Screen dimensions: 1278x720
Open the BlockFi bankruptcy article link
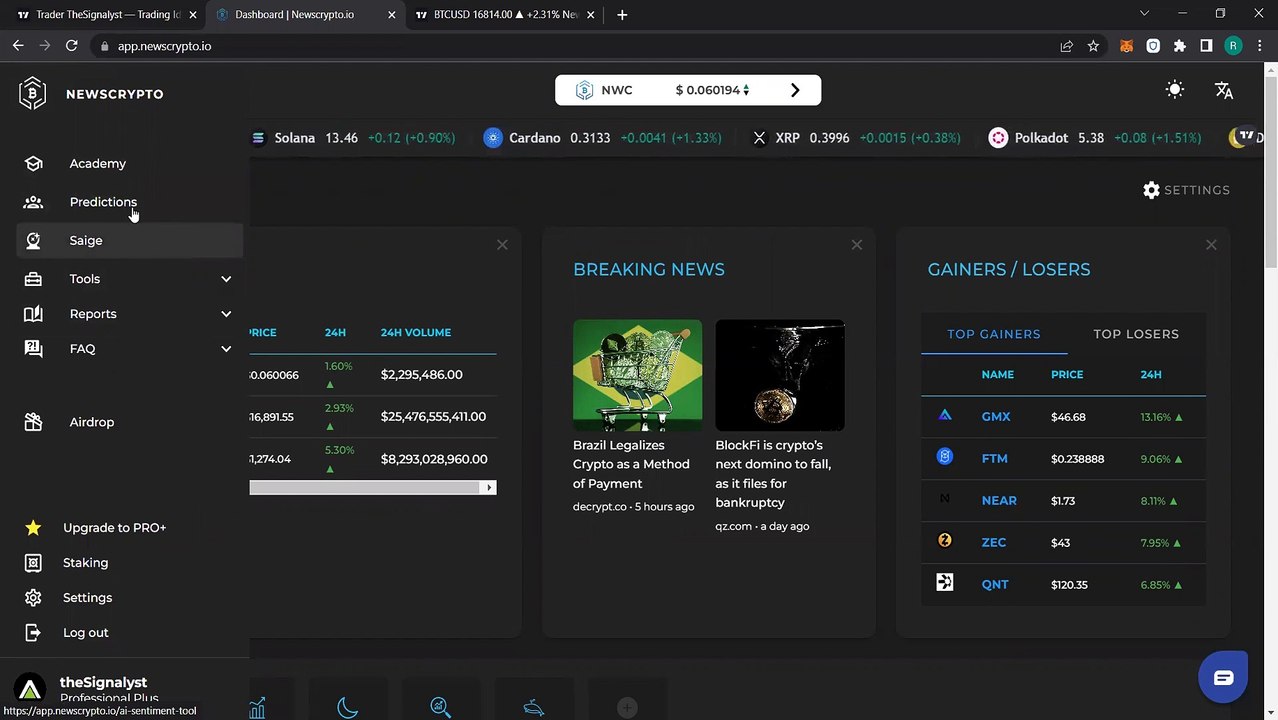click(x=773, y=474)
